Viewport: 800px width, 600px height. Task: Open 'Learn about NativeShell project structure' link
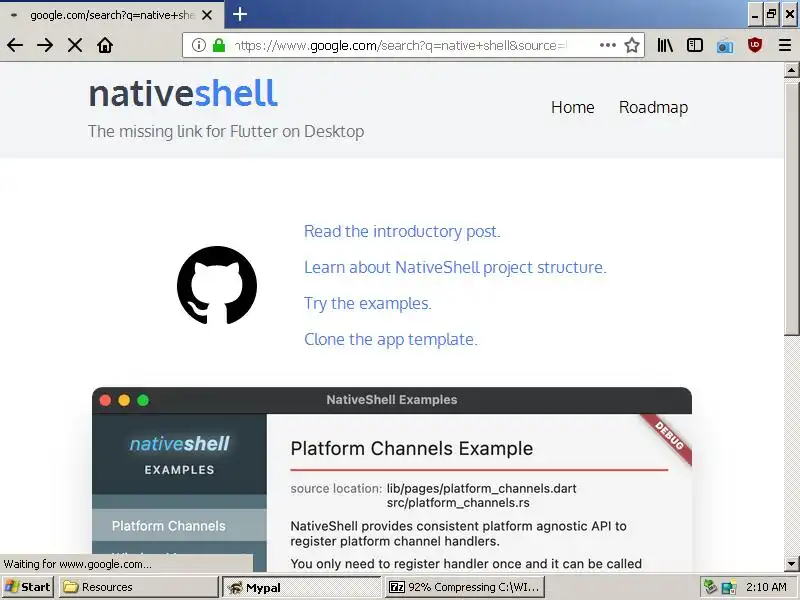455,267
